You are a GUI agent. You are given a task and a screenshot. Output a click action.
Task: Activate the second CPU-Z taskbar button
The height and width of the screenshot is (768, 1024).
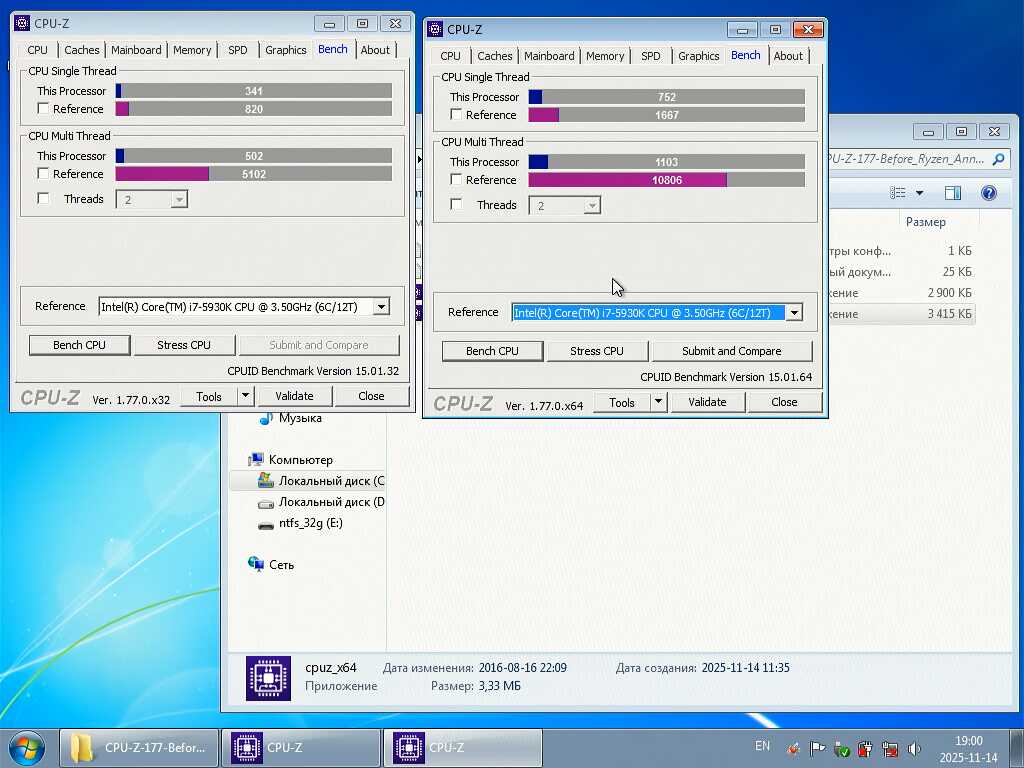[x=462, y=748]
